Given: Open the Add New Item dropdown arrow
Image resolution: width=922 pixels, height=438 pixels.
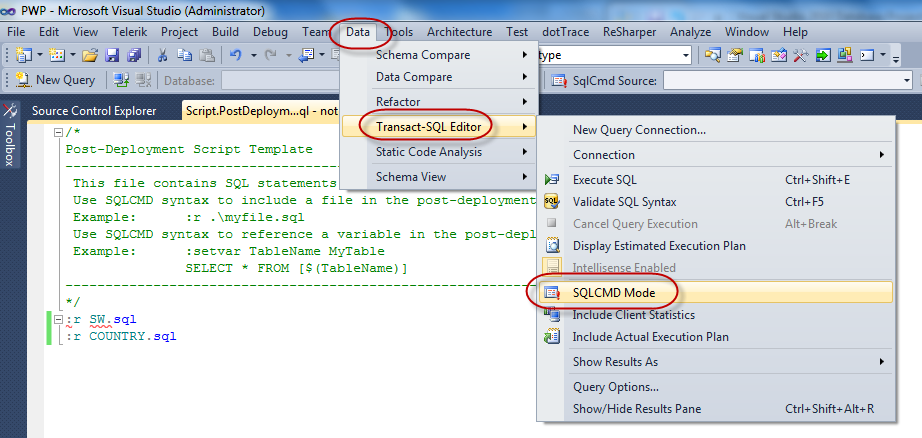Looking at the screenshot, I should coord(73,55).
